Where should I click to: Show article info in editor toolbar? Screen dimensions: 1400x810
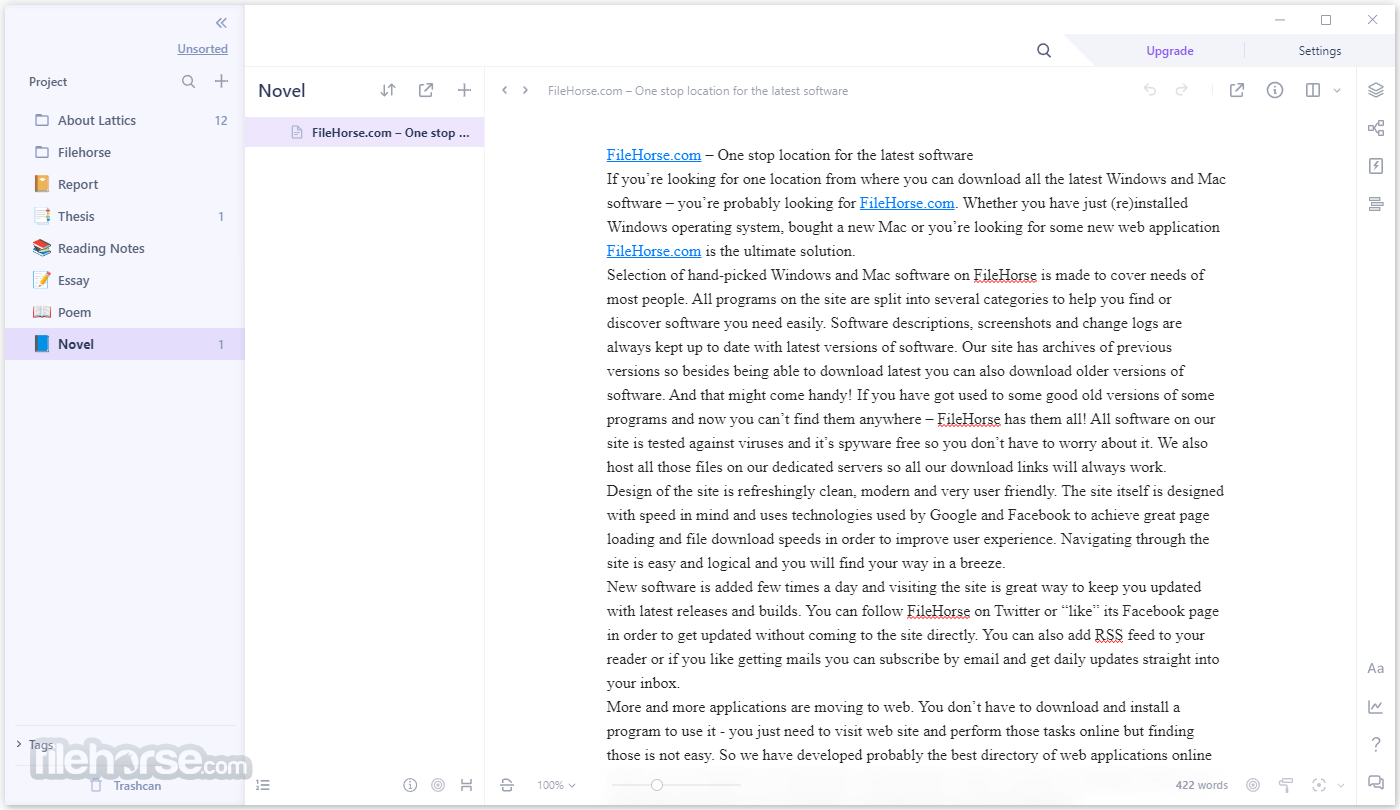point(1275,90)
